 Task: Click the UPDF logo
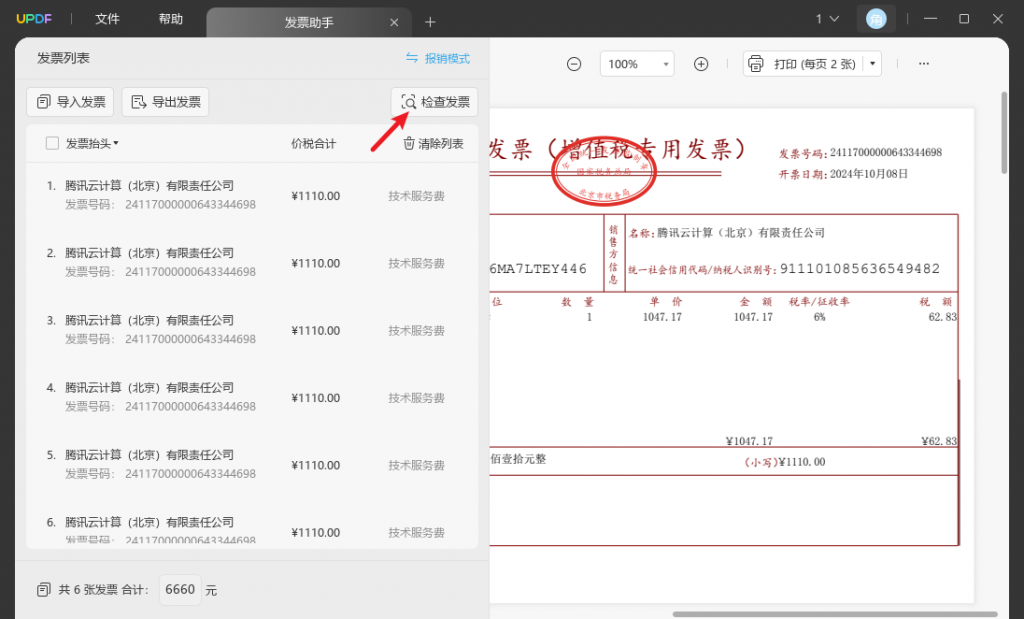(34, 19)
